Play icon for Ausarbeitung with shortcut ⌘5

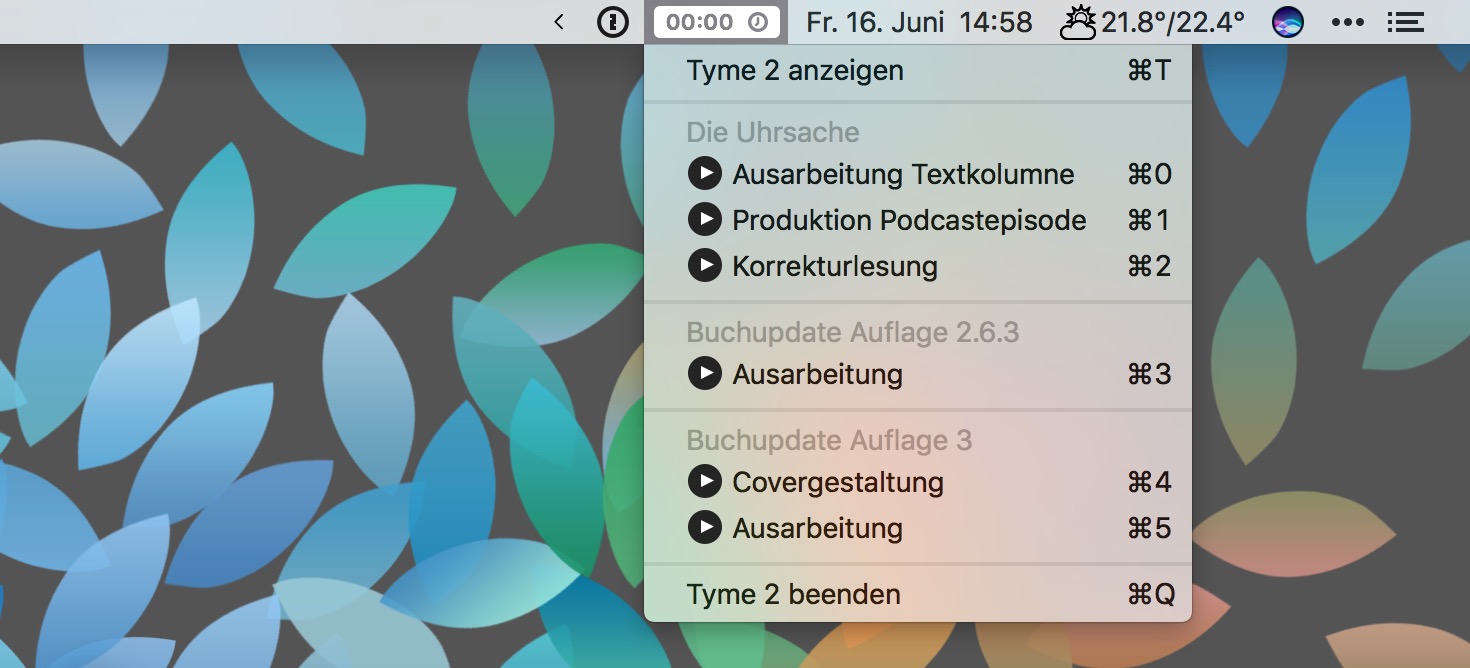[705, 528]
